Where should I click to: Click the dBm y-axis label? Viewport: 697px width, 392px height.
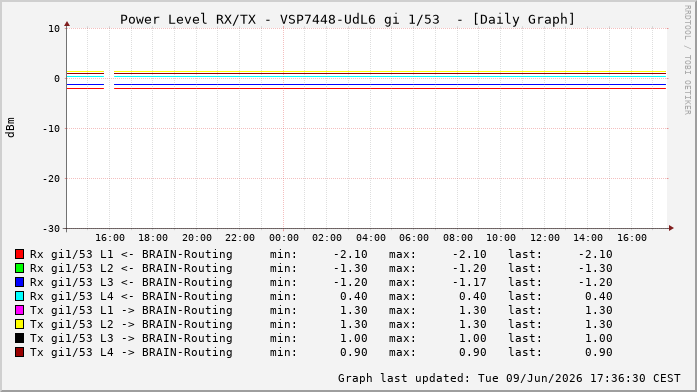pyautogui.click(x=10, y=128)
